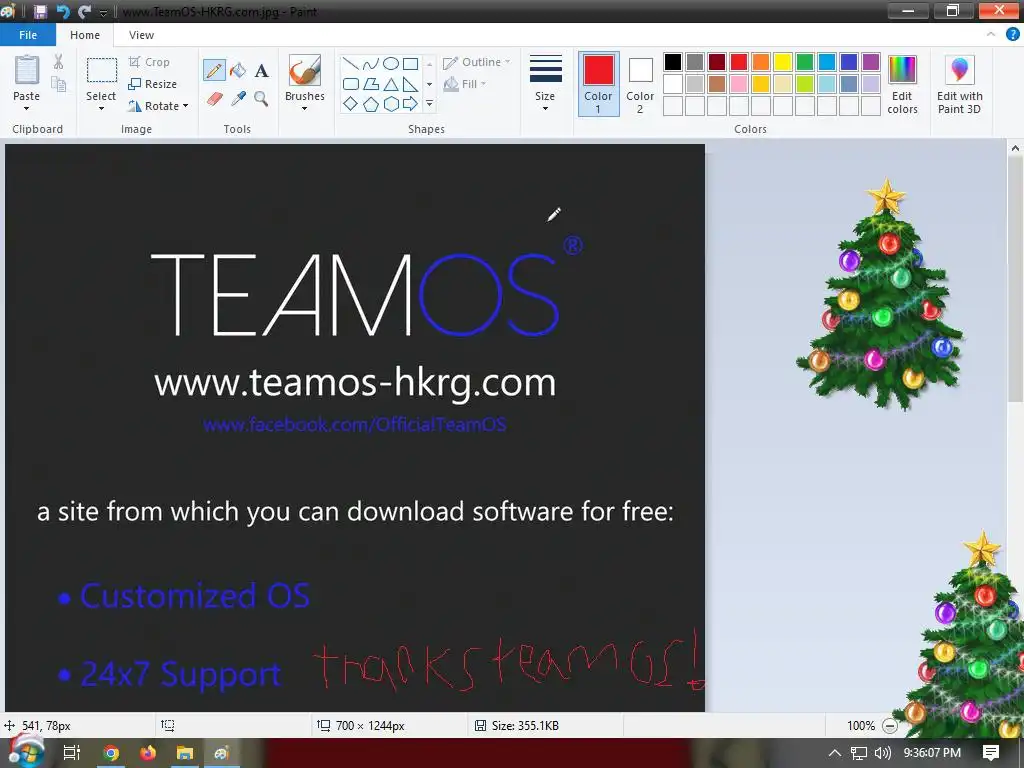The image size is (1024, 768).
Task: Choose the Oval shape
Action: tap(391, 63)
